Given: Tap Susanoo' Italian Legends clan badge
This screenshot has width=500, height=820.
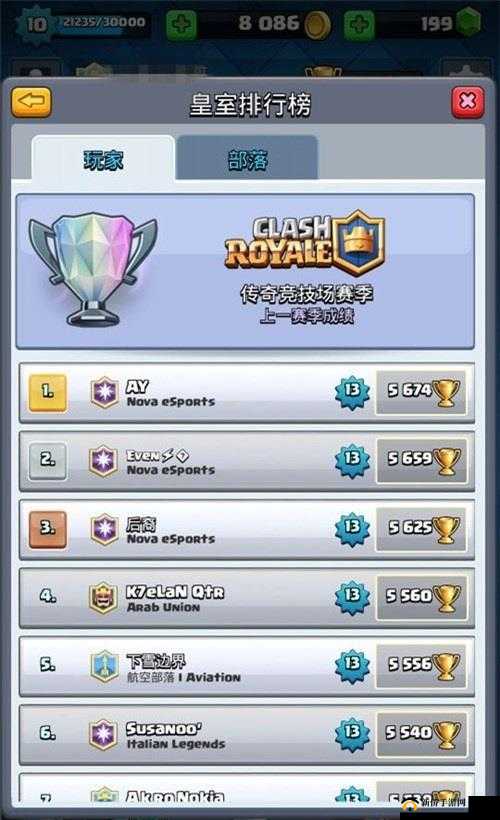Looking at the screenshot, I should pos(104,734).
